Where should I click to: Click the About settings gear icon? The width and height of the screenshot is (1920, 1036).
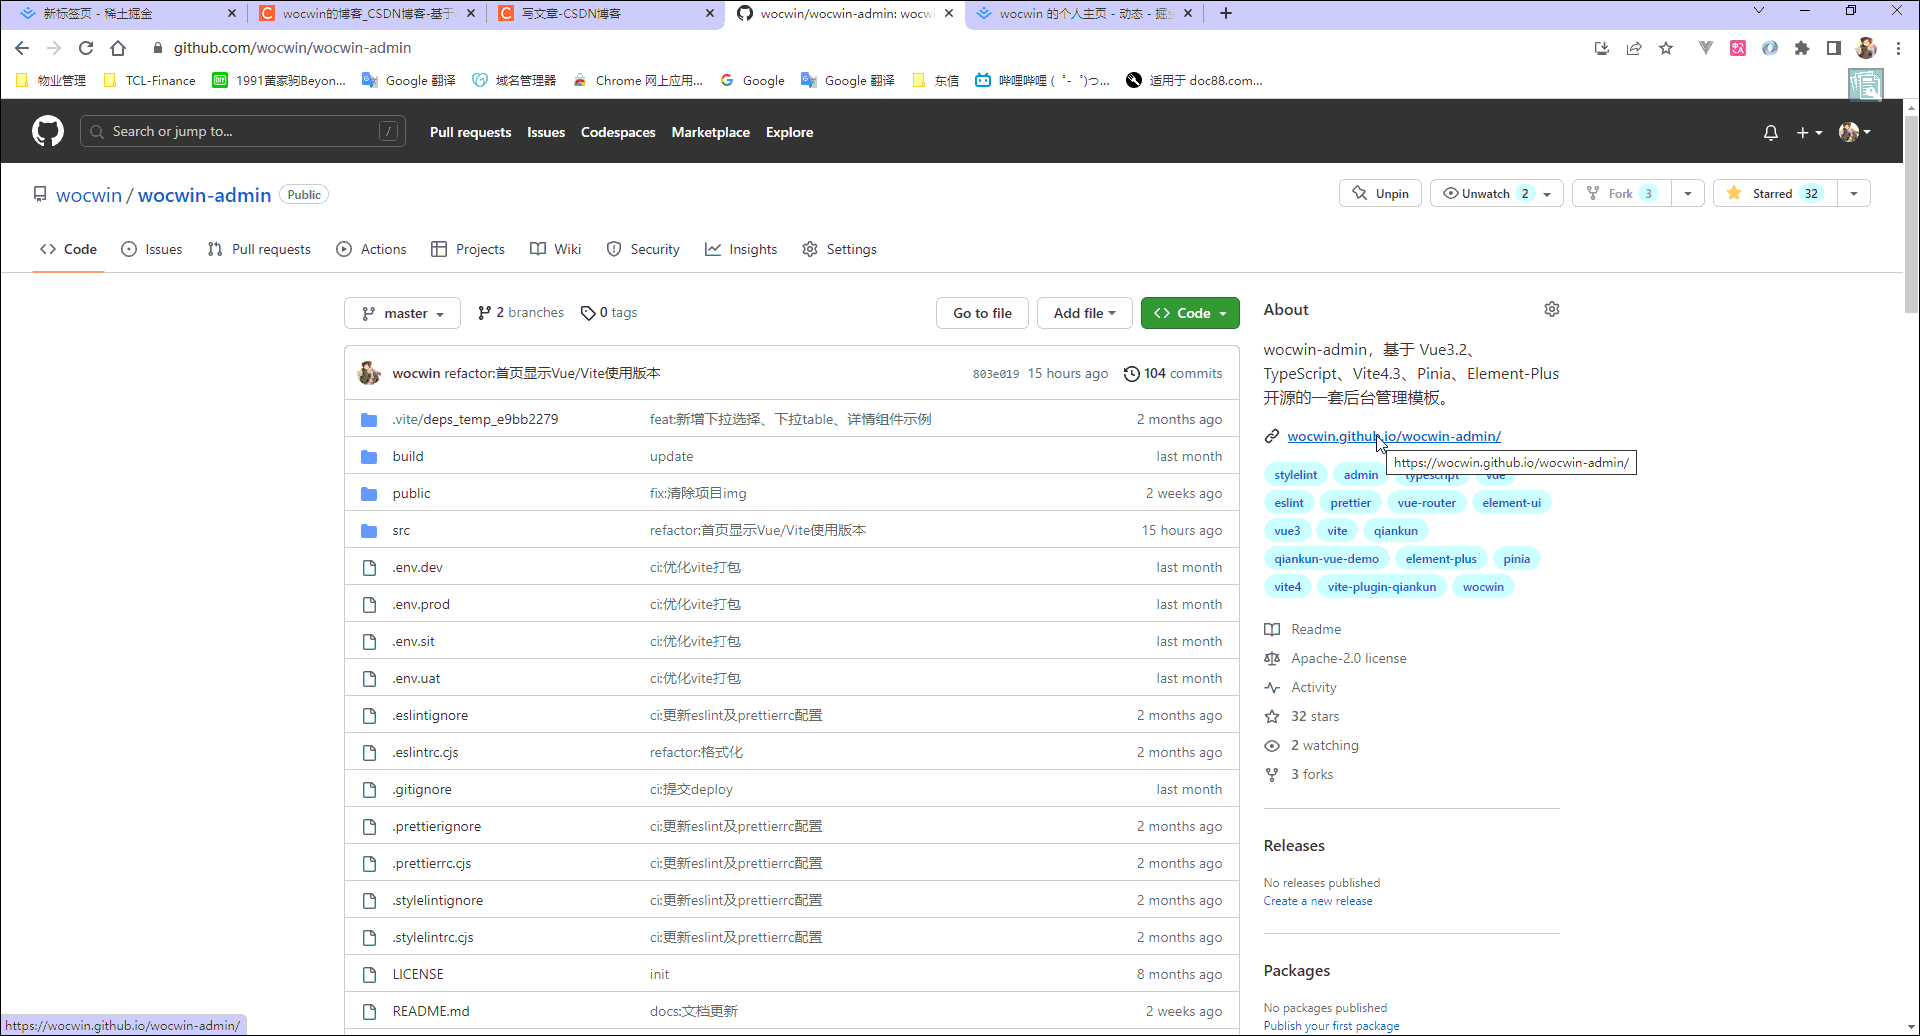click(1552, 309)
